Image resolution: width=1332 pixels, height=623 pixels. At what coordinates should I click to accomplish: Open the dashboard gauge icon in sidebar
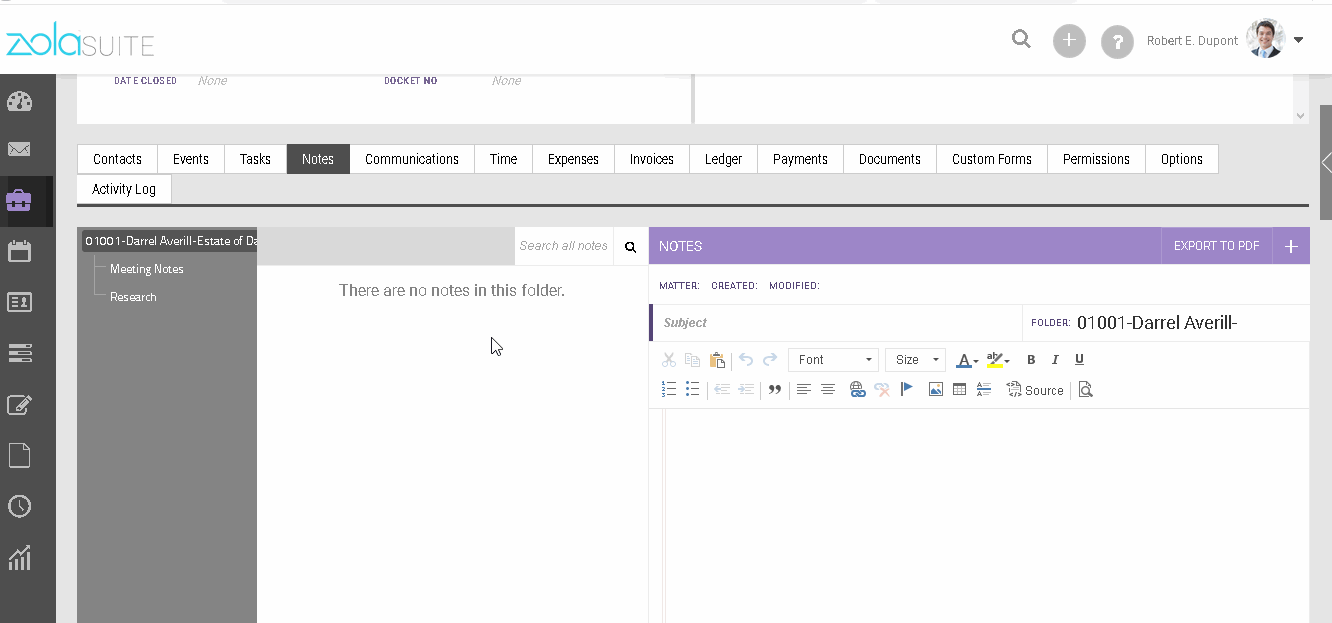(x=19, y=101)
